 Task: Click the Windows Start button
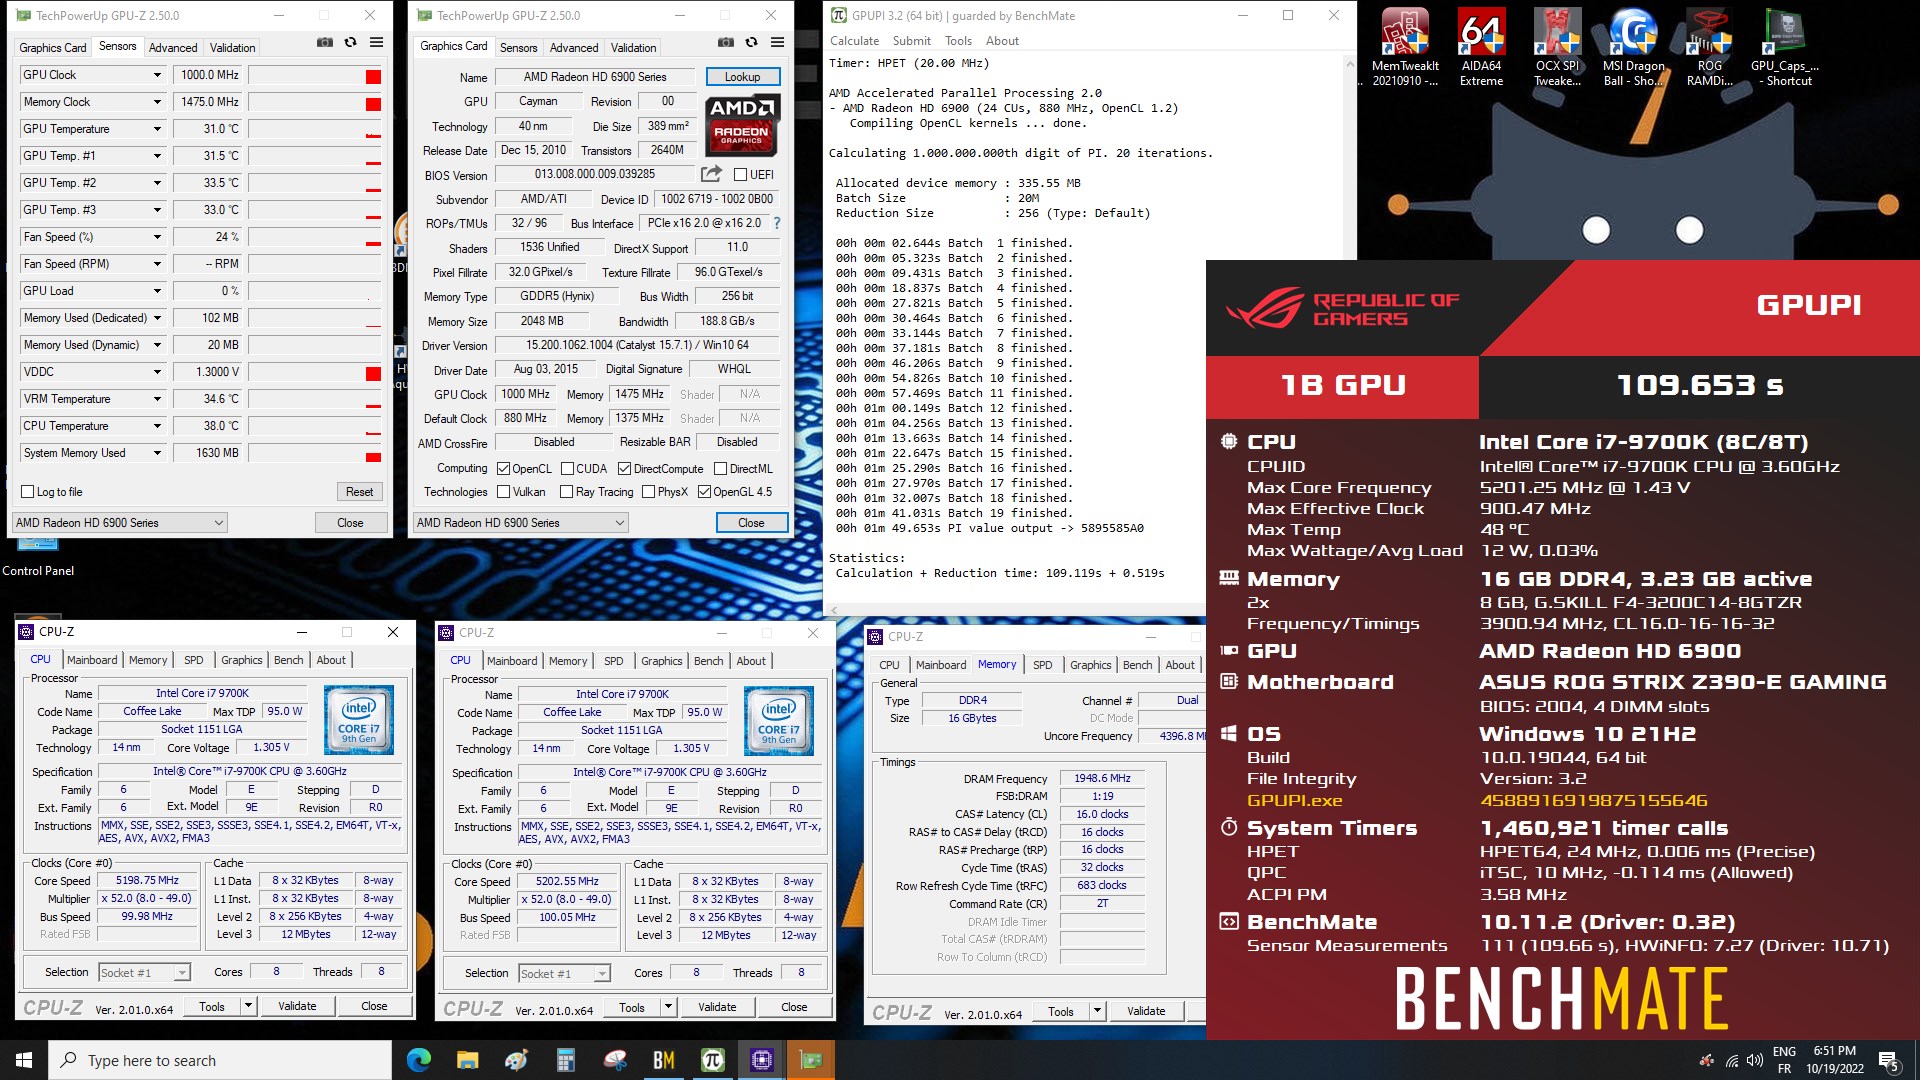(24, 1060)
